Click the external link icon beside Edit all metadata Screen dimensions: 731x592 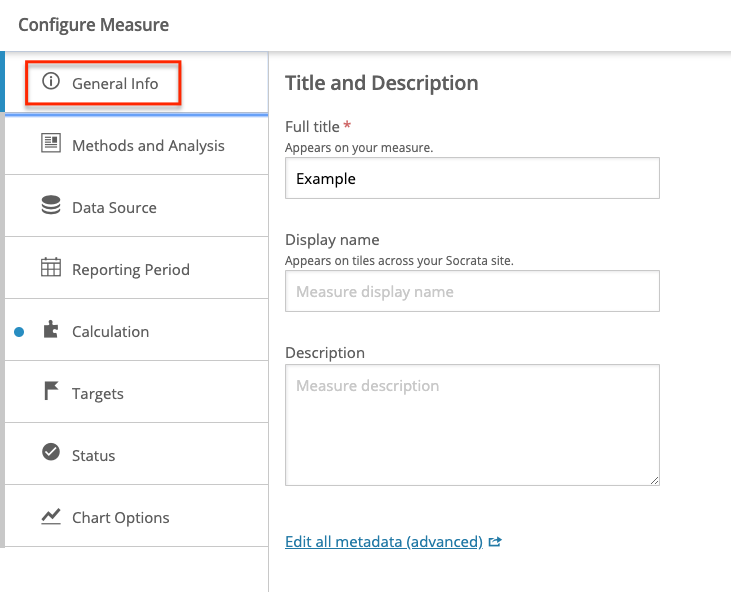495,542
